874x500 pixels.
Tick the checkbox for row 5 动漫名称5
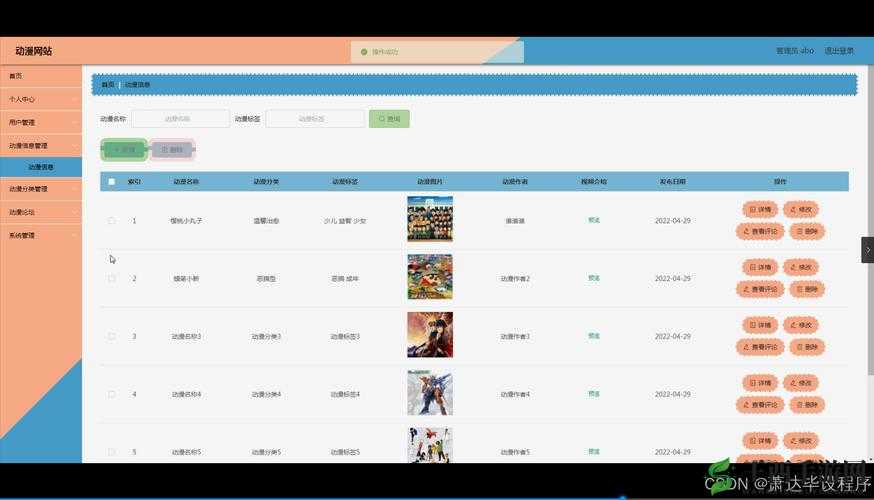tap(111, 452)
